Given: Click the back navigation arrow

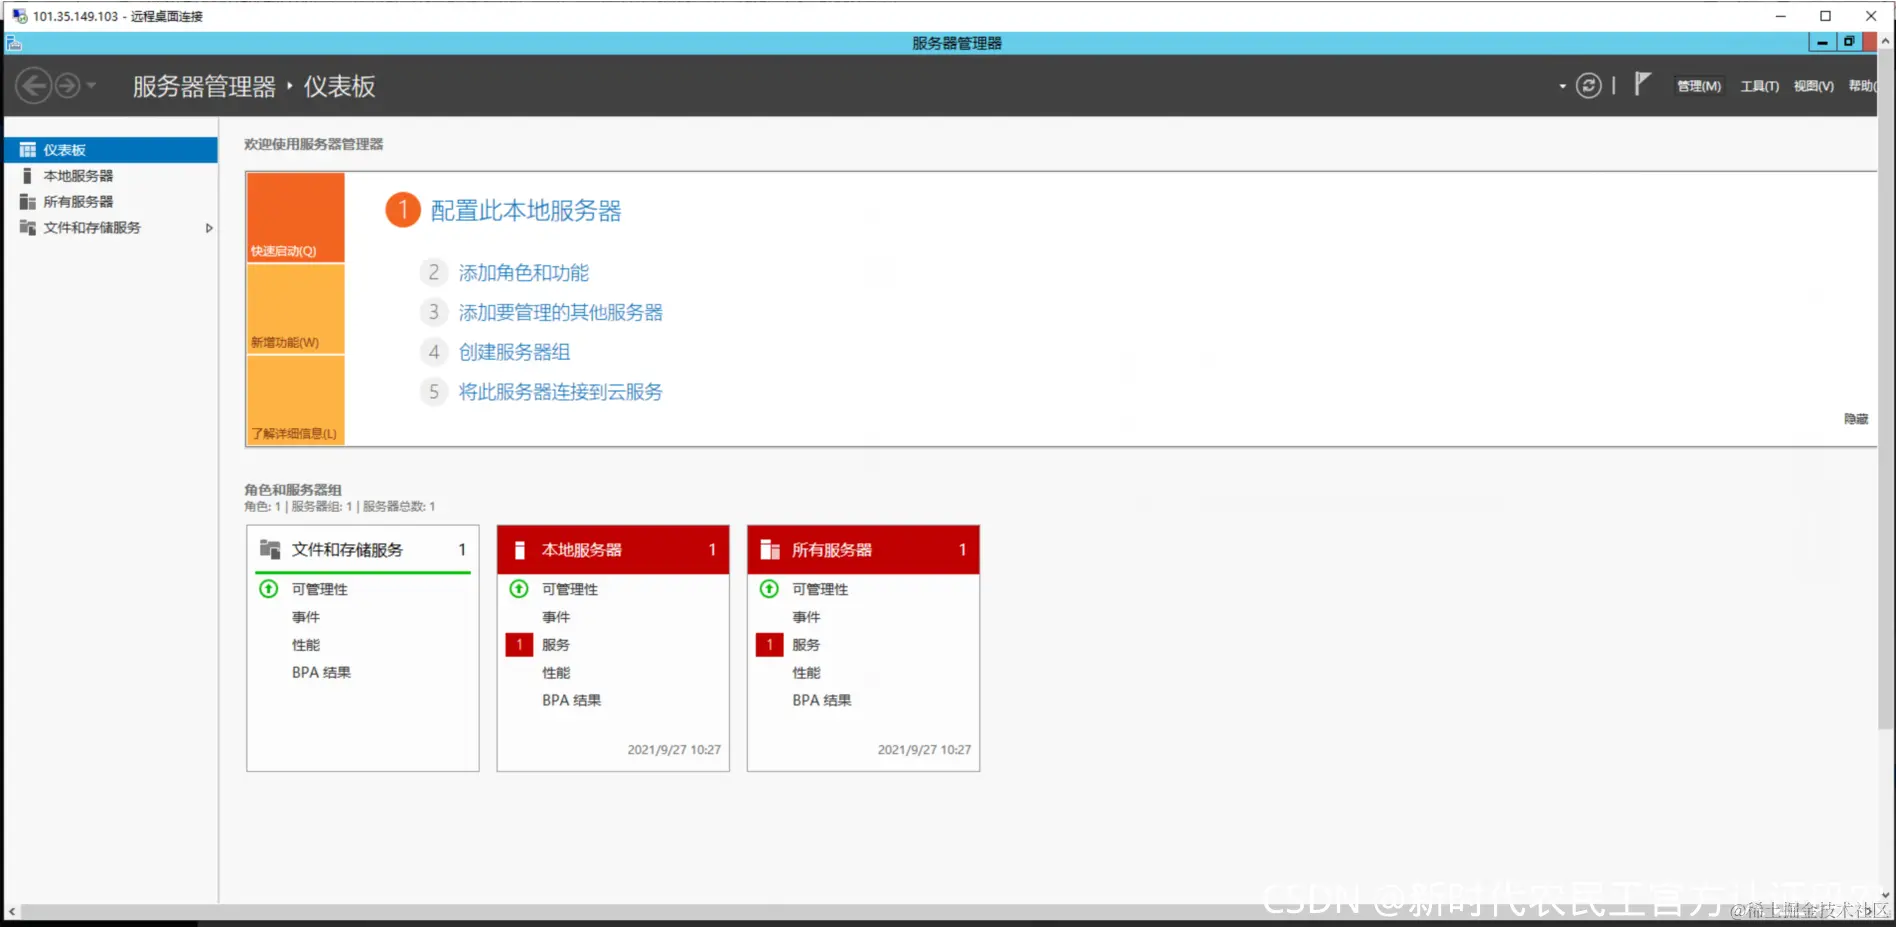Looking at the screenshot, I should 33,86.
